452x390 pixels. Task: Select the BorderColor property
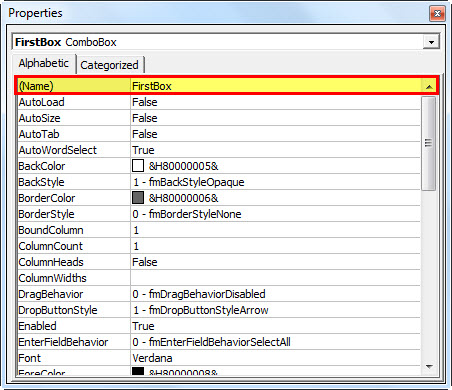(x=47, y=198)
